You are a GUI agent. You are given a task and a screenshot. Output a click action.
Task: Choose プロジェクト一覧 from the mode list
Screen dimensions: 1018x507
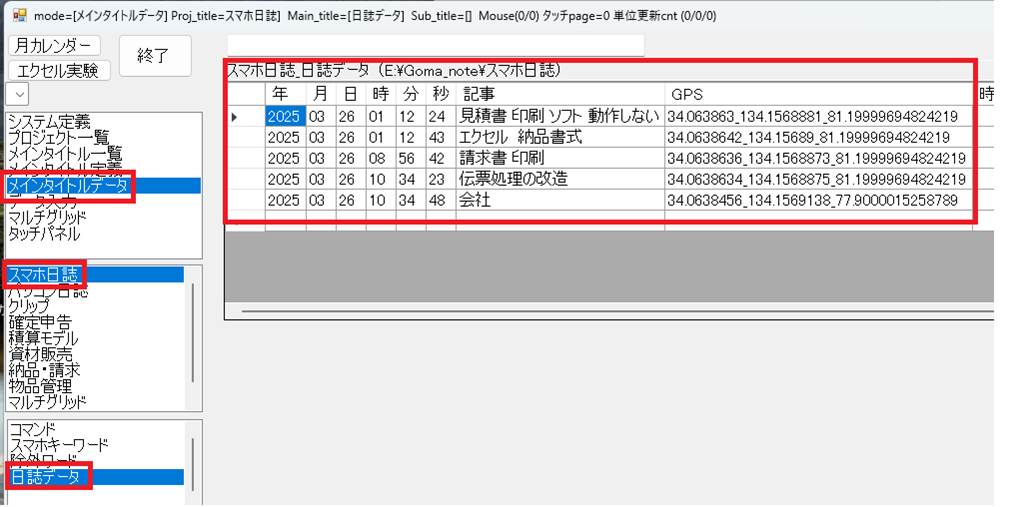pyautogui.click(x=58, y=138)
